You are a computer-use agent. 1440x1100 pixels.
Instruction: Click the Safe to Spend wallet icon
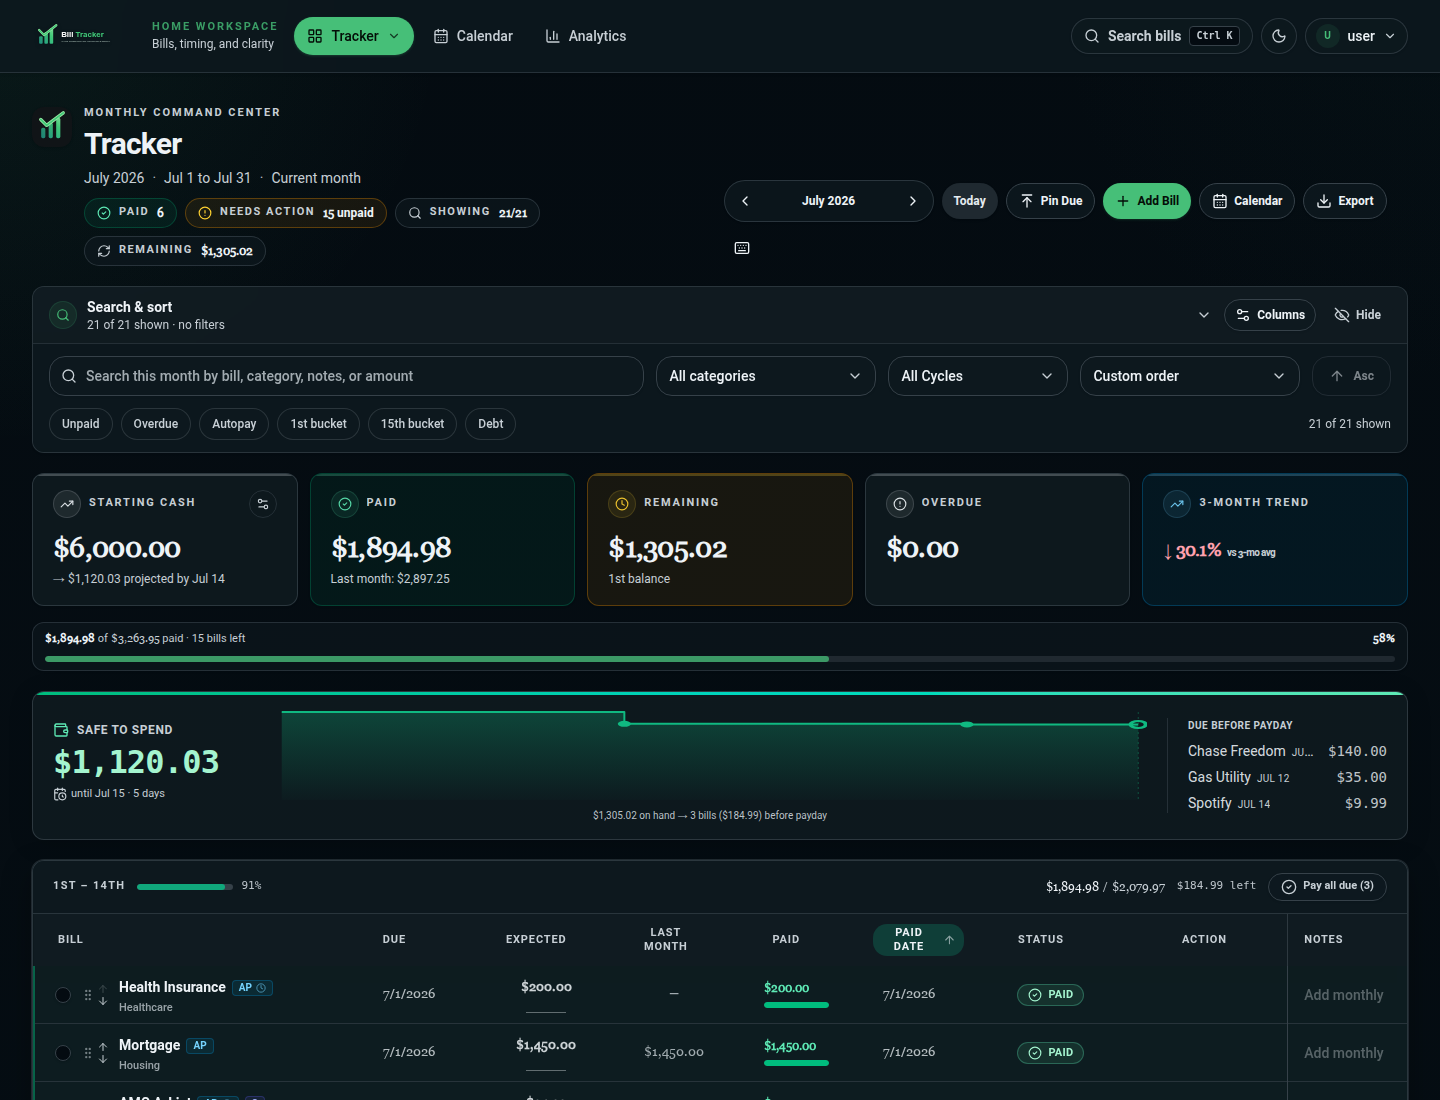(x=61, y=730)
